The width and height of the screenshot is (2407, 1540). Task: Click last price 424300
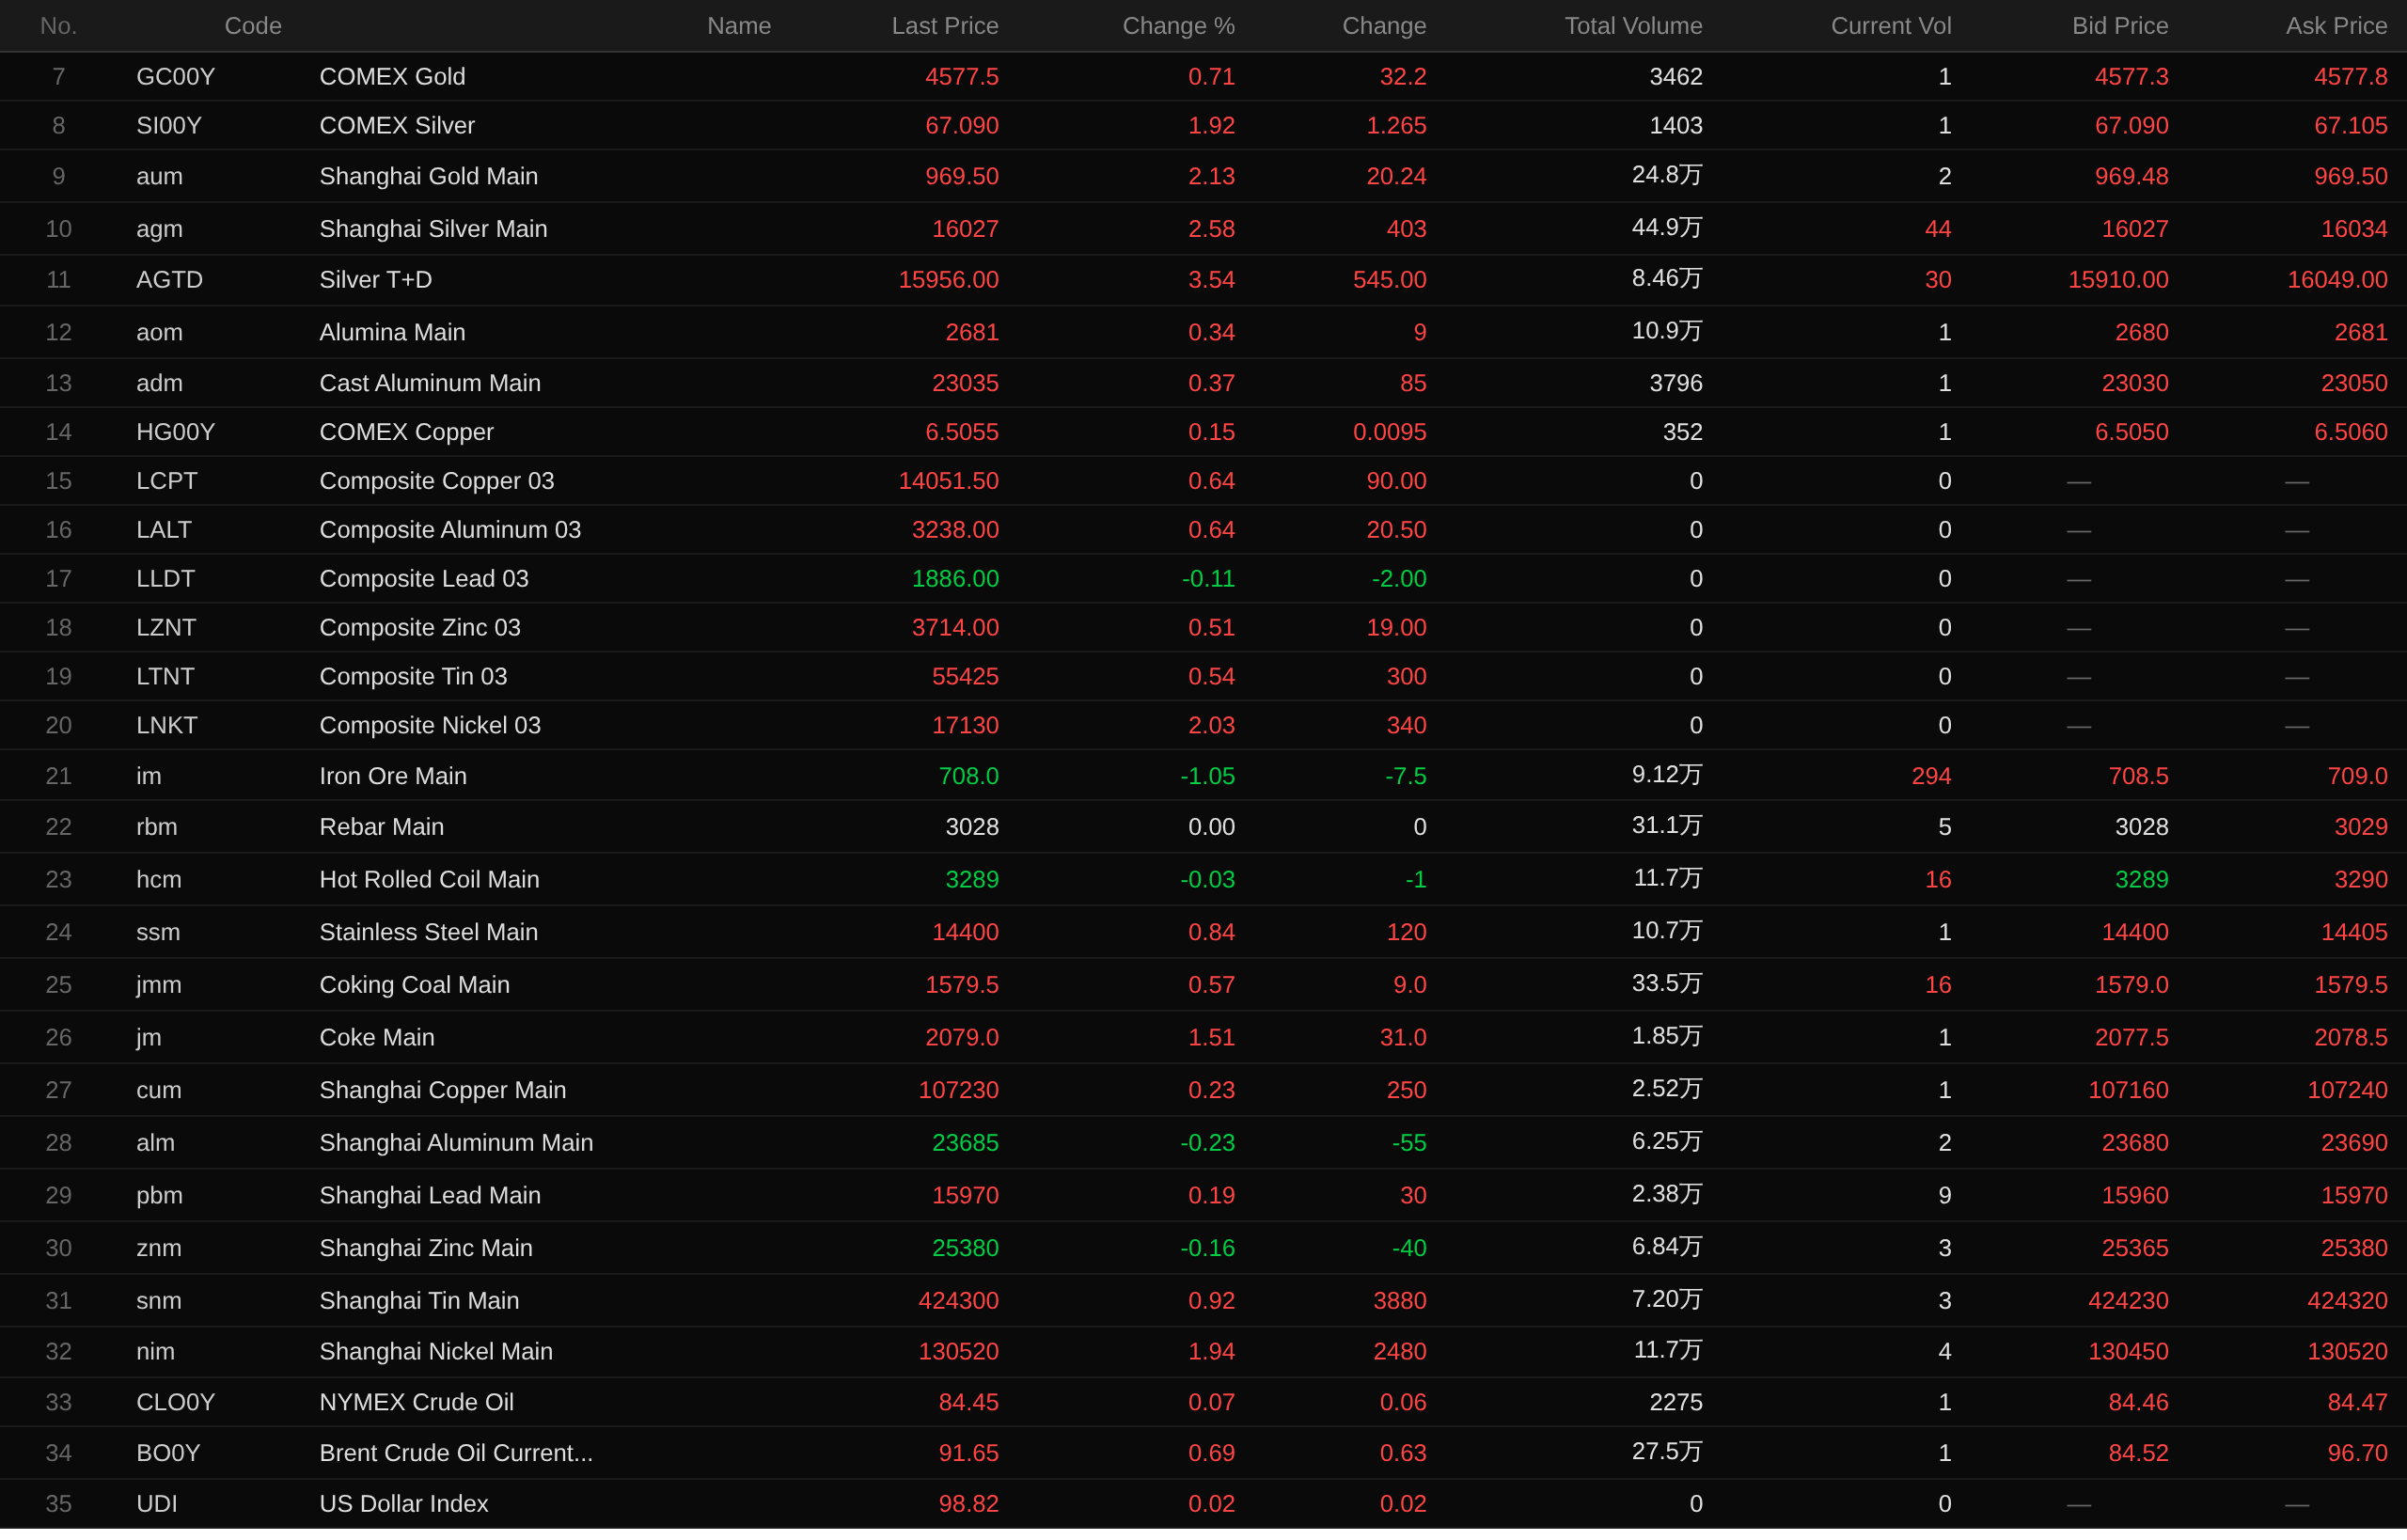coord(958,1301)
